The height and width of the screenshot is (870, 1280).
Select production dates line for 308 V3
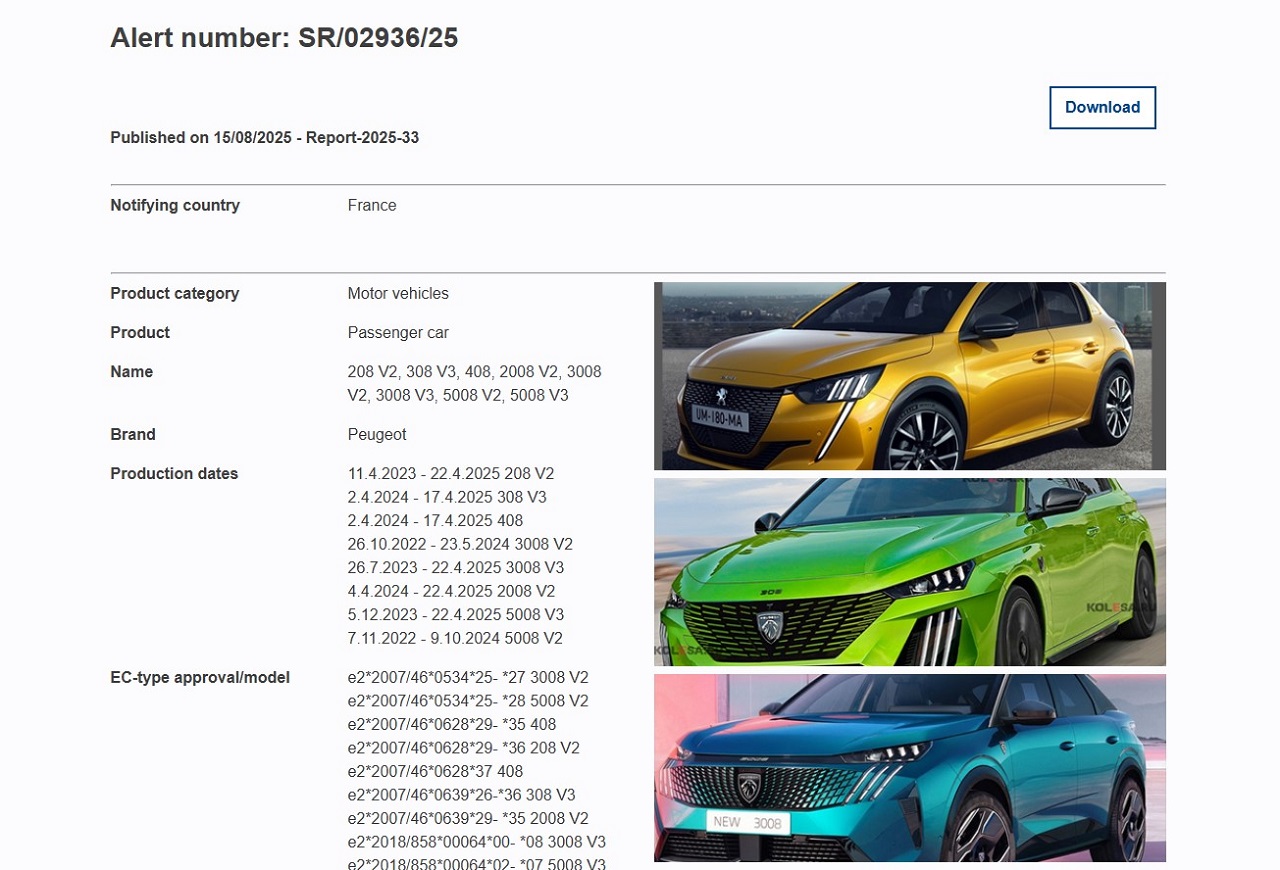pyautogui.click(x=447, y=497)
